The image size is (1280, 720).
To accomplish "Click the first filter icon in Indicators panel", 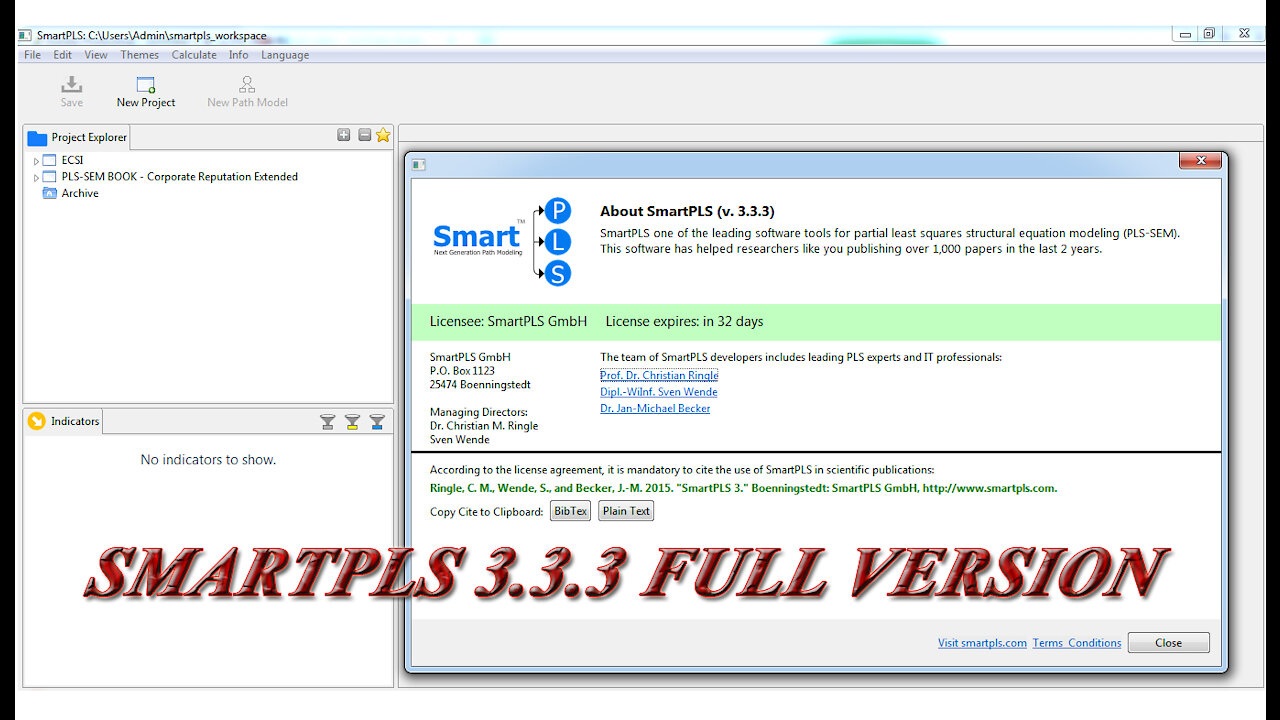I will click(x=328, y=422).
